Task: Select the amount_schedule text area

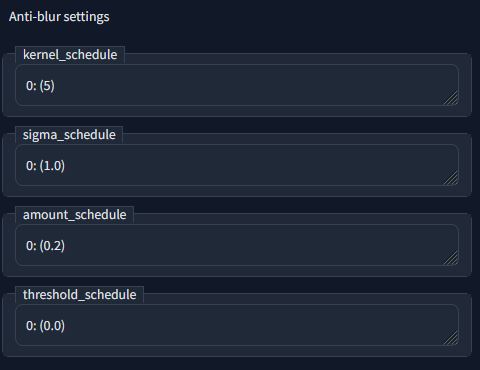Action: pos(237,245)
